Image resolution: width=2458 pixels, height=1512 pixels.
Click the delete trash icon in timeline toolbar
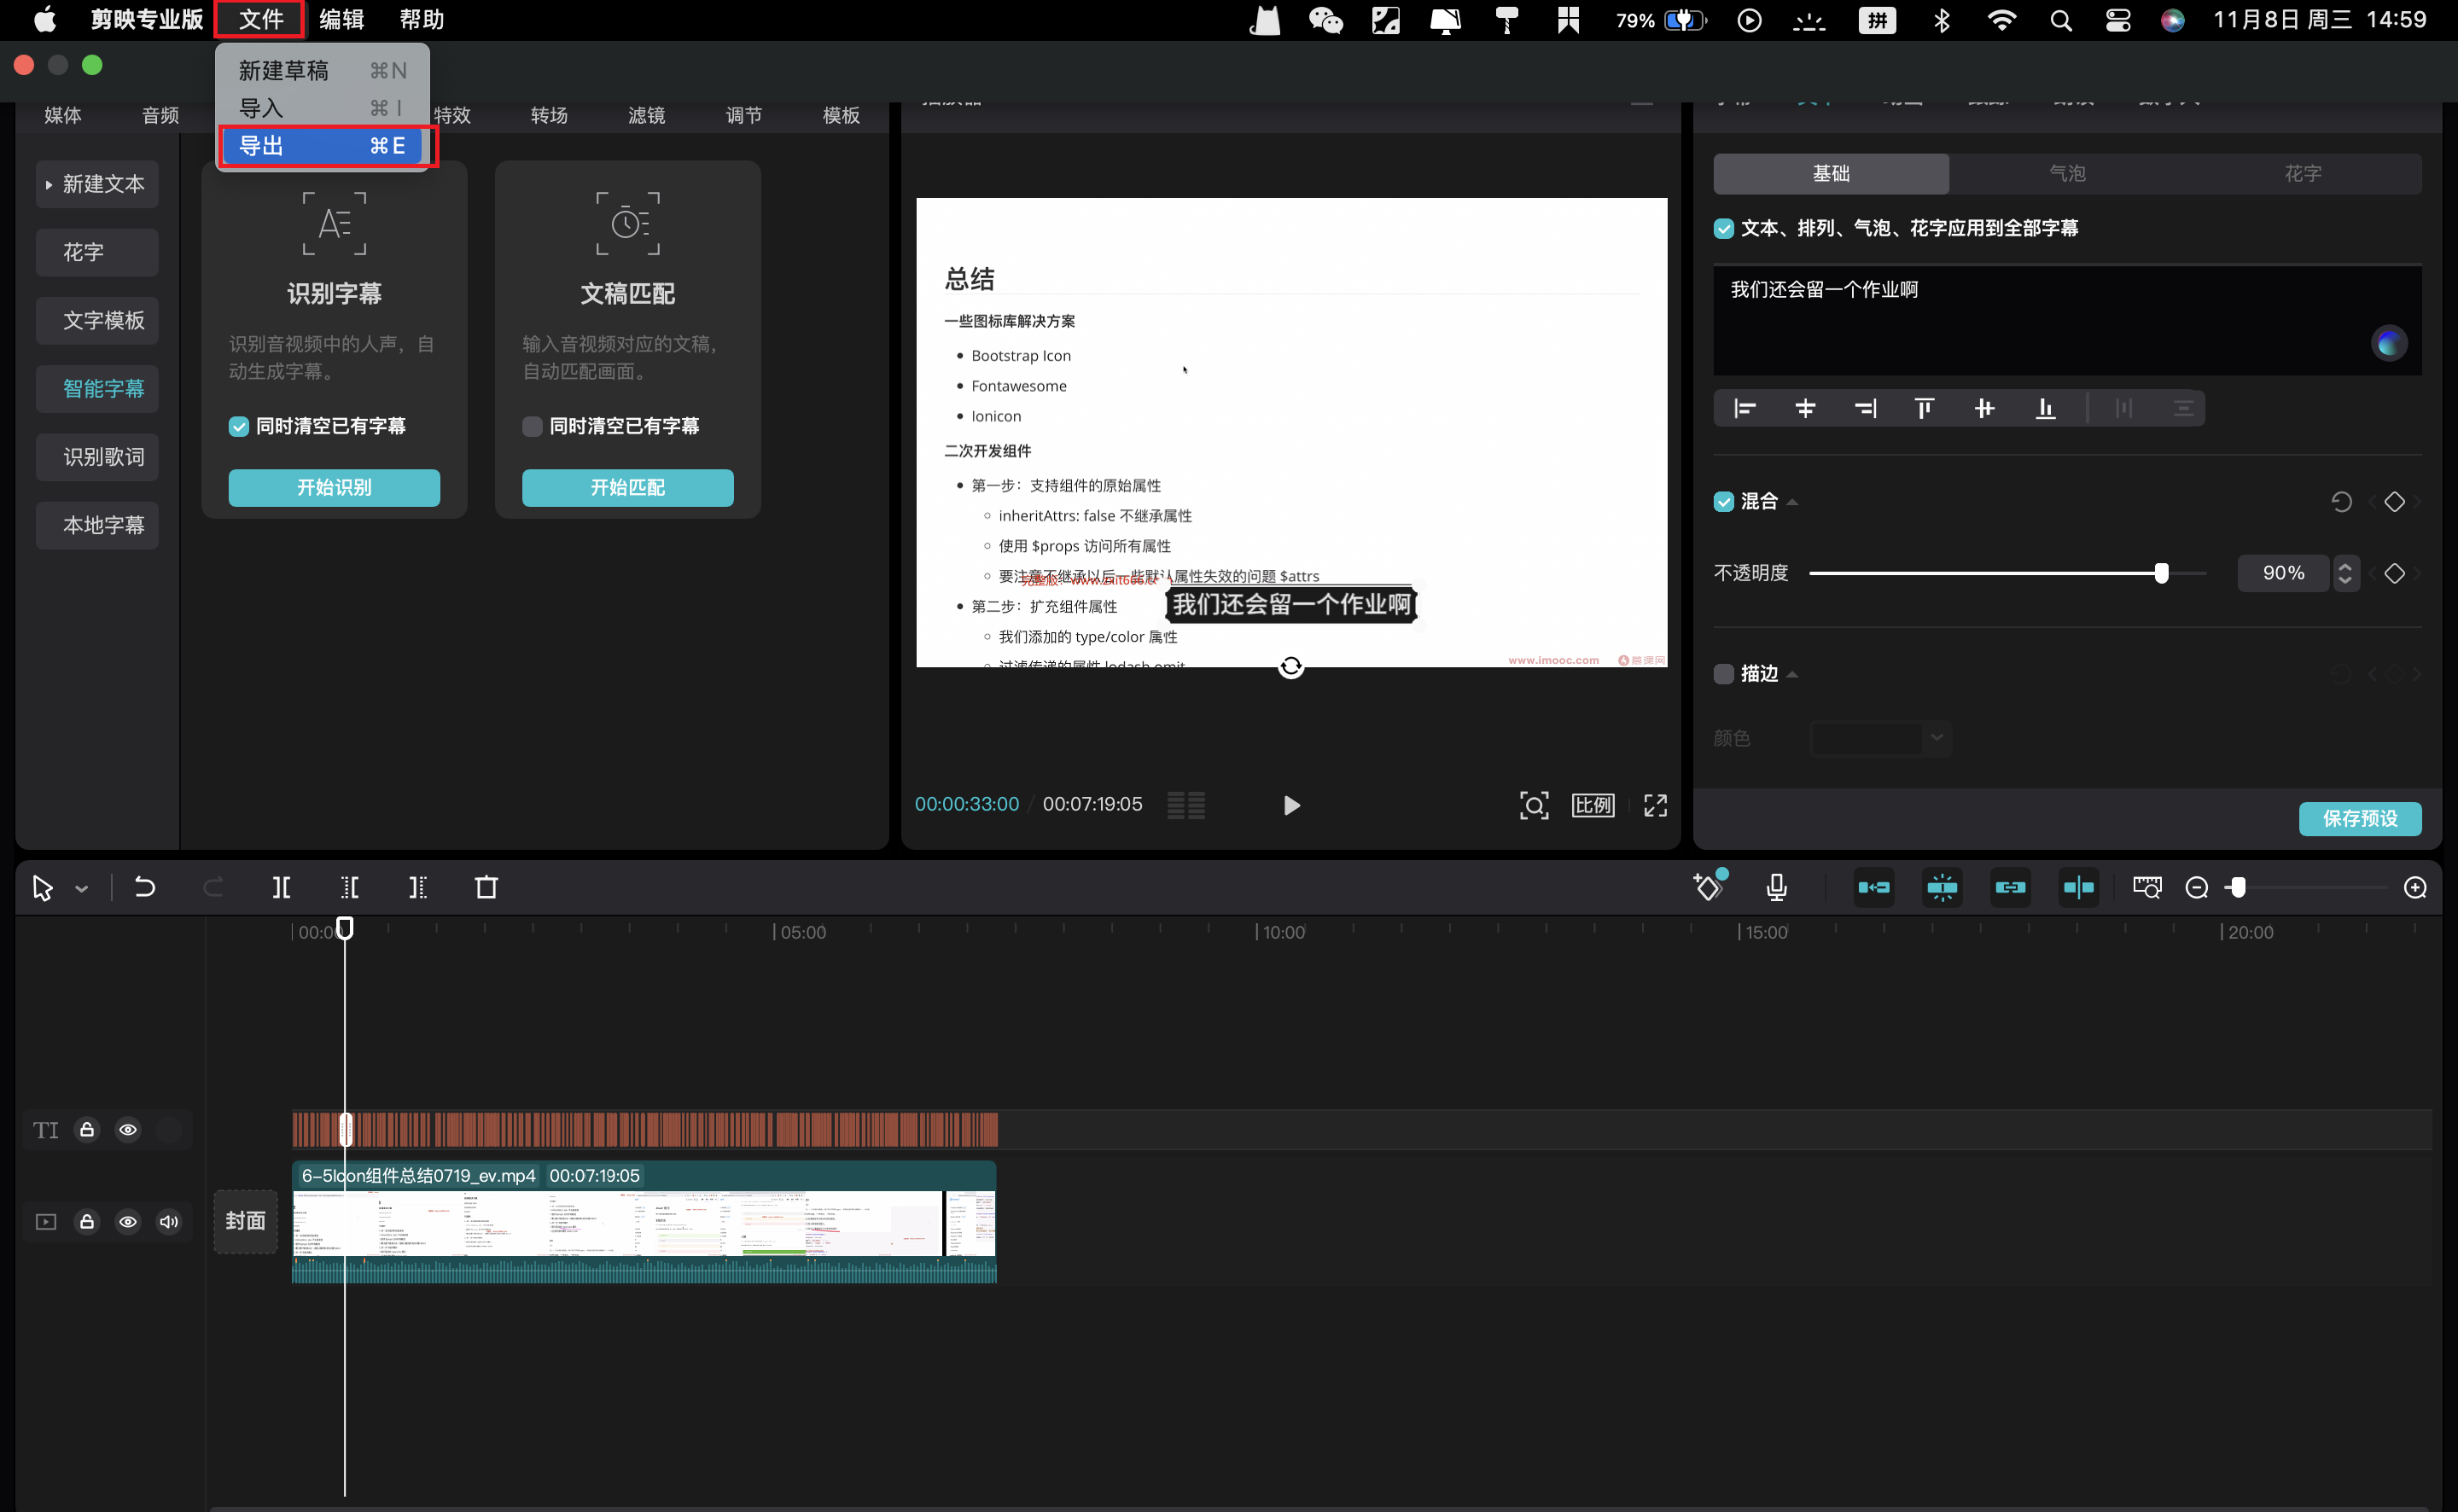[486, 887]
